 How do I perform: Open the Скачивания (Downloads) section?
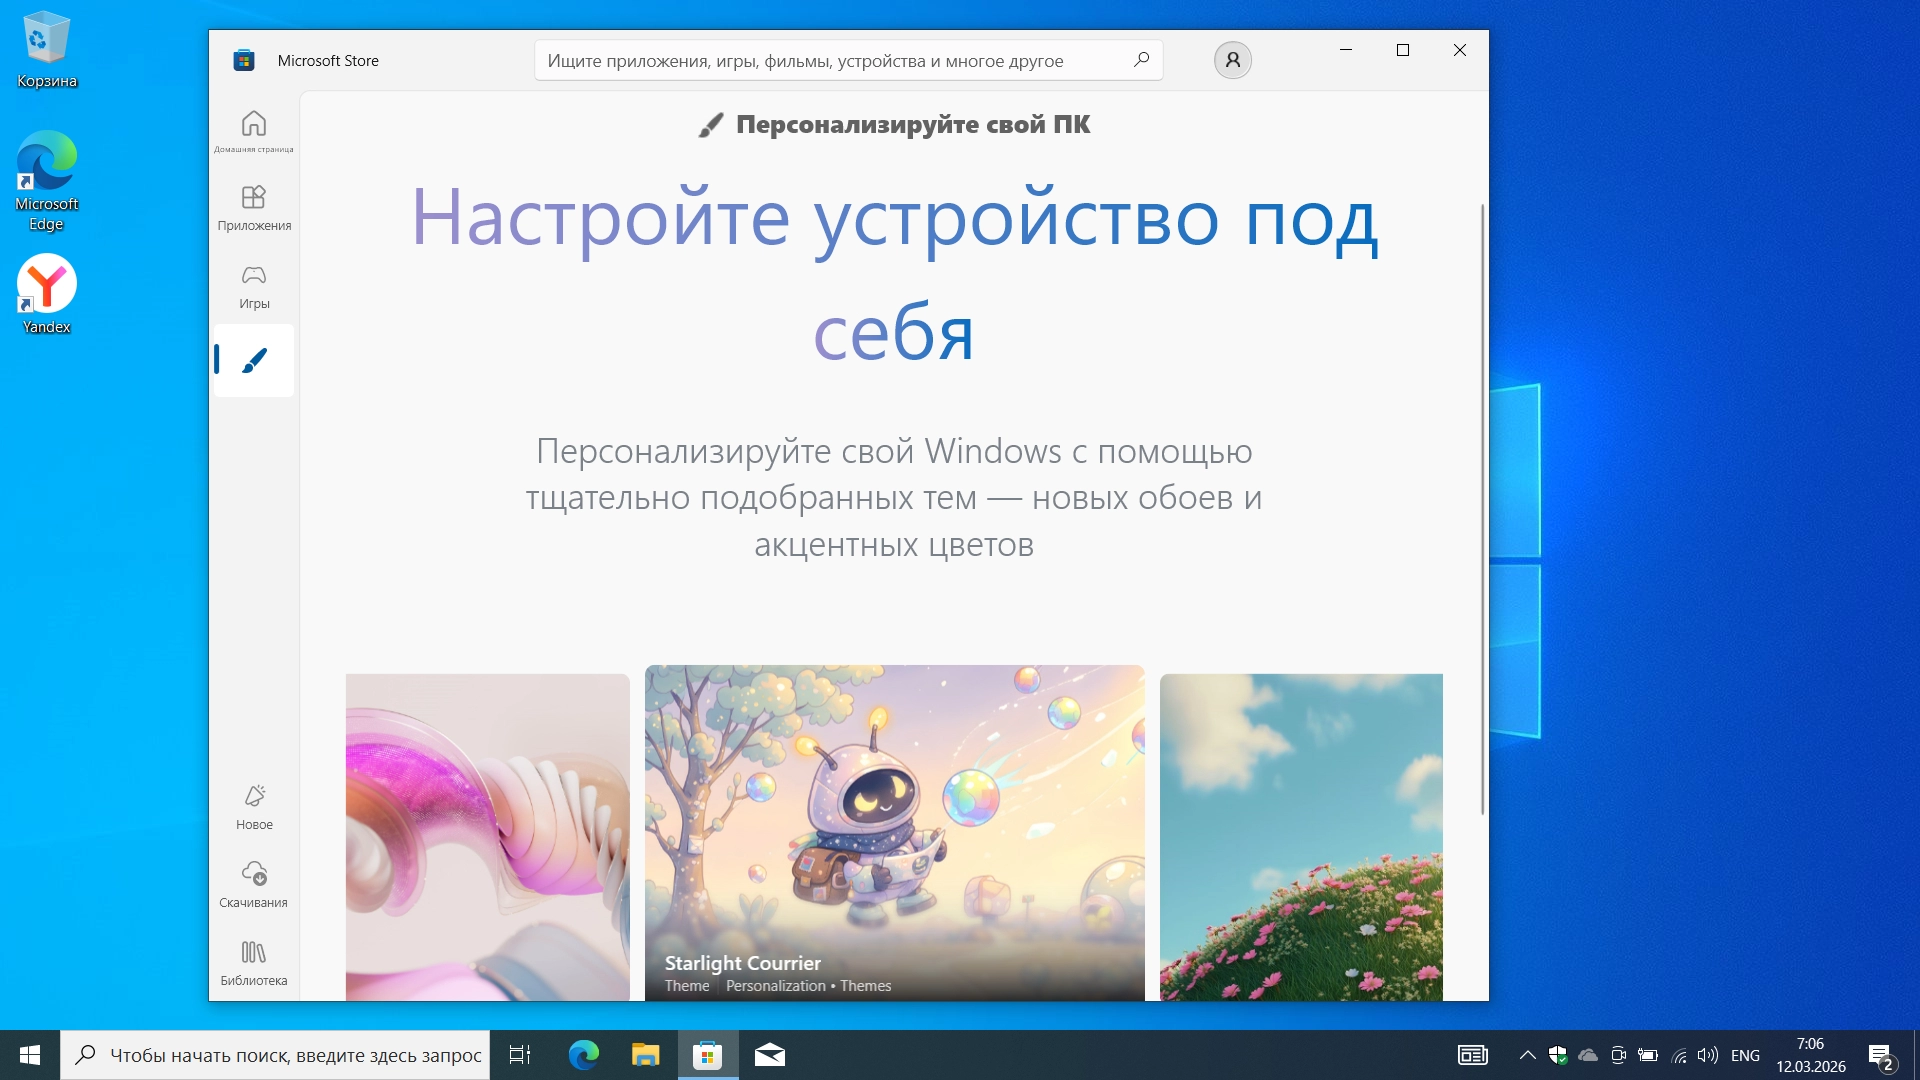[254, 884]
